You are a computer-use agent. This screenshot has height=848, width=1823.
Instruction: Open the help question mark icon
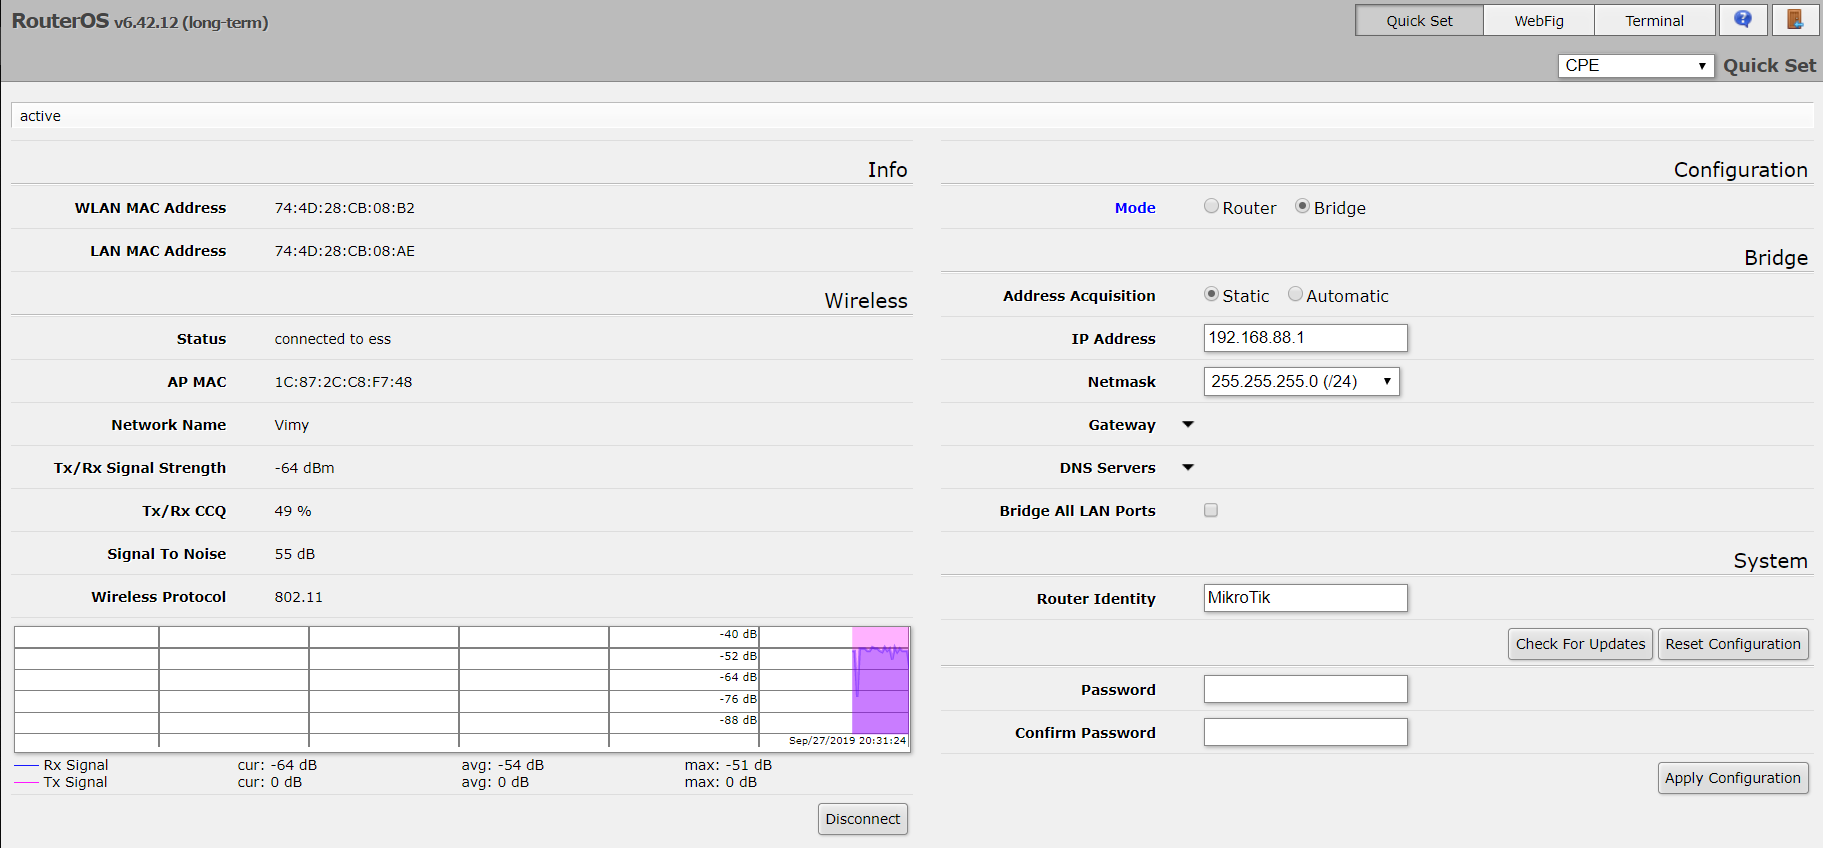(1743, 20)
